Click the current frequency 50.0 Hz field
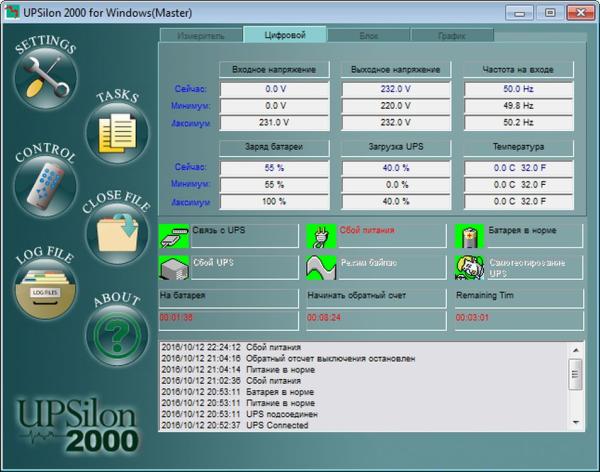The height and width of the screenshot is (472, 600). [x=518, y=89]
